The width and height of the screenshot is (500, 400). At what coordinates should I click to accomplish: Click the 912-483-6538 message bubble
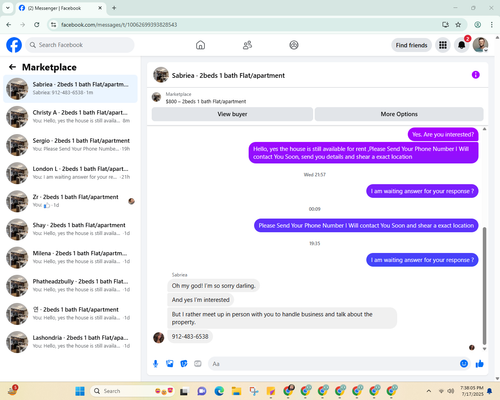[190, 337]
